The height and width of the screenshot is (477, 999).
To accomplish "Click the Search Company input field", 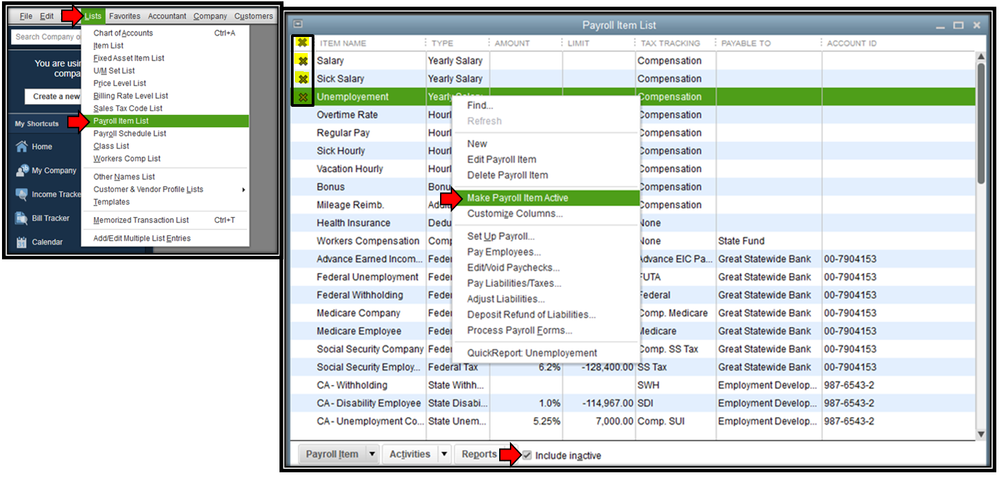I will pyautogui.click(x=46, y=37).
